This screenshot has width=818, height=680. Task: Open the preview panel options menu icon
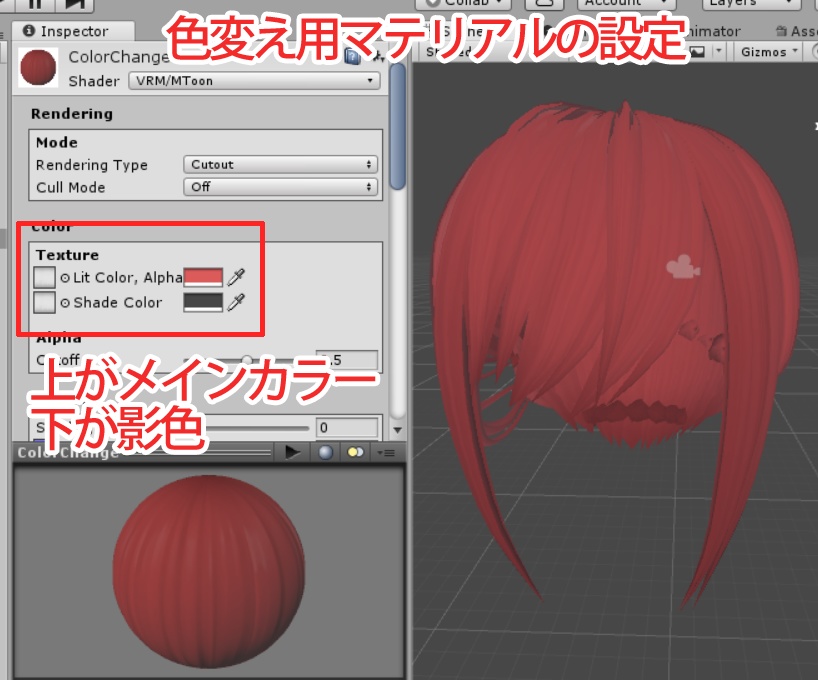[386, 452]
